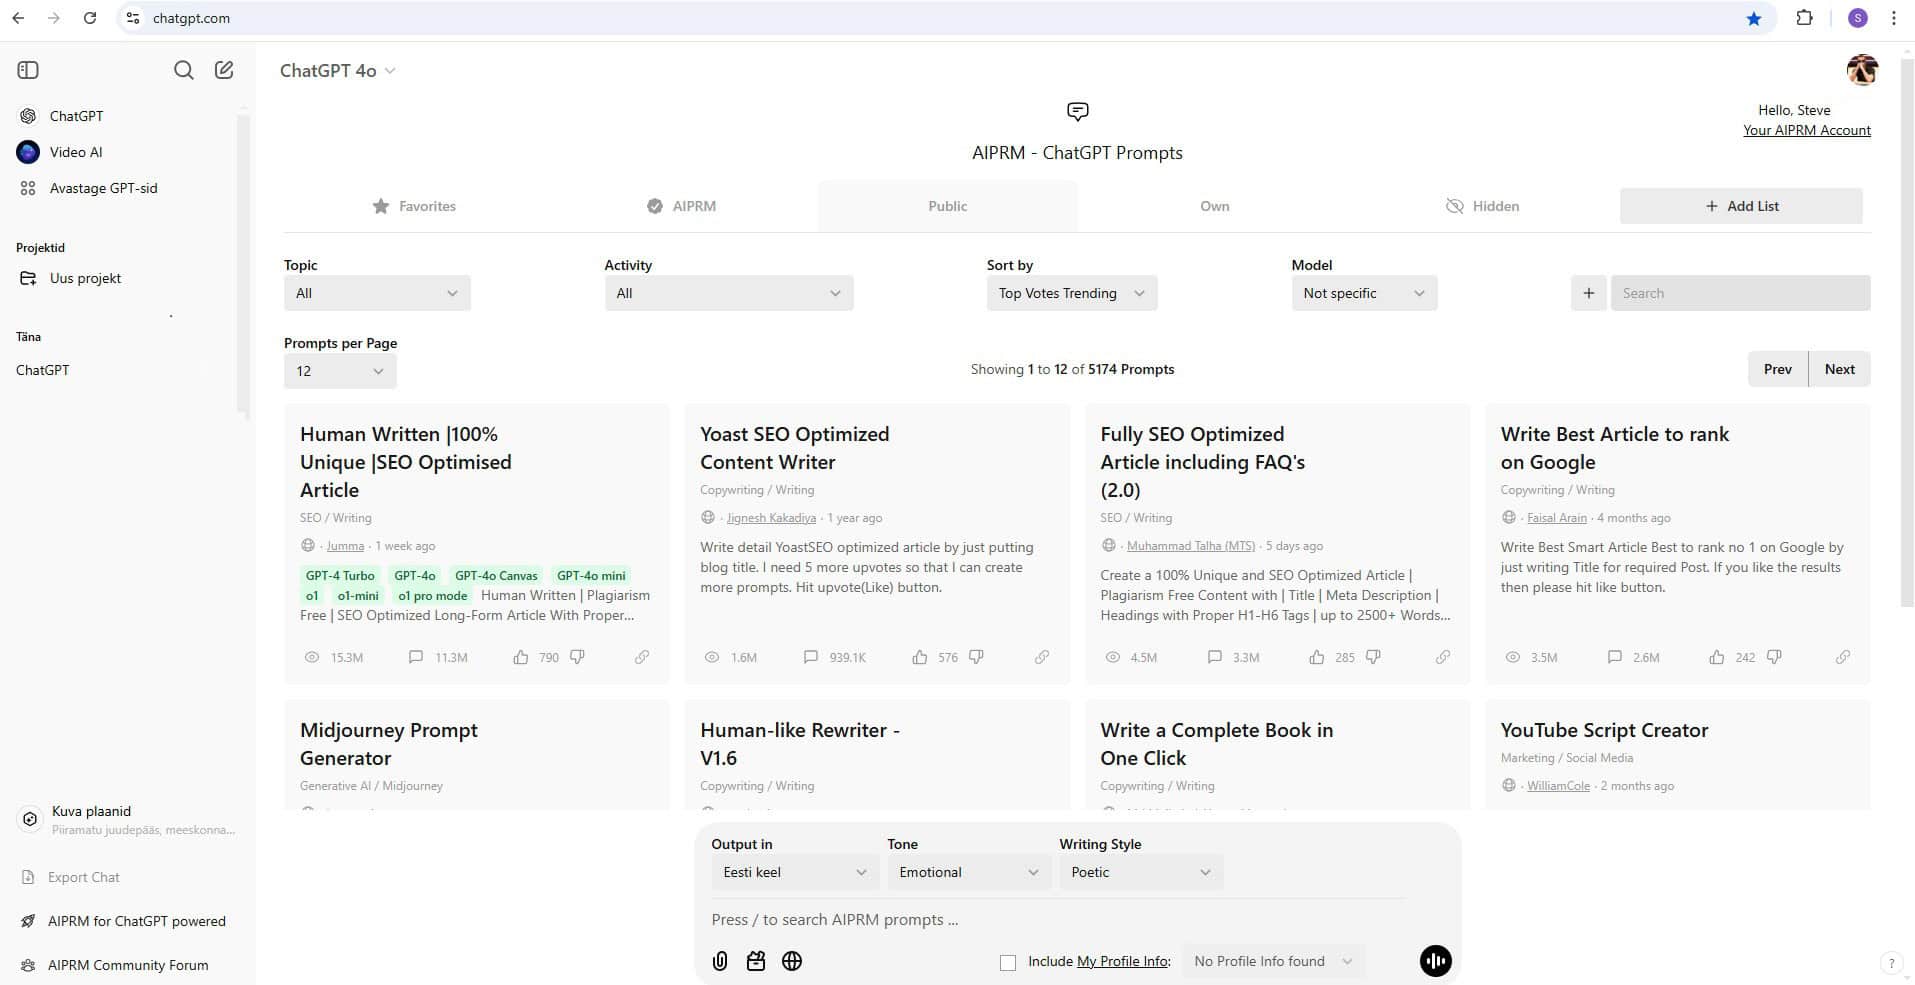The width and height of the screenshot is (1915, 985).
Task: Bookmark this page with the star icon
Action: [x=1753, y=18]
